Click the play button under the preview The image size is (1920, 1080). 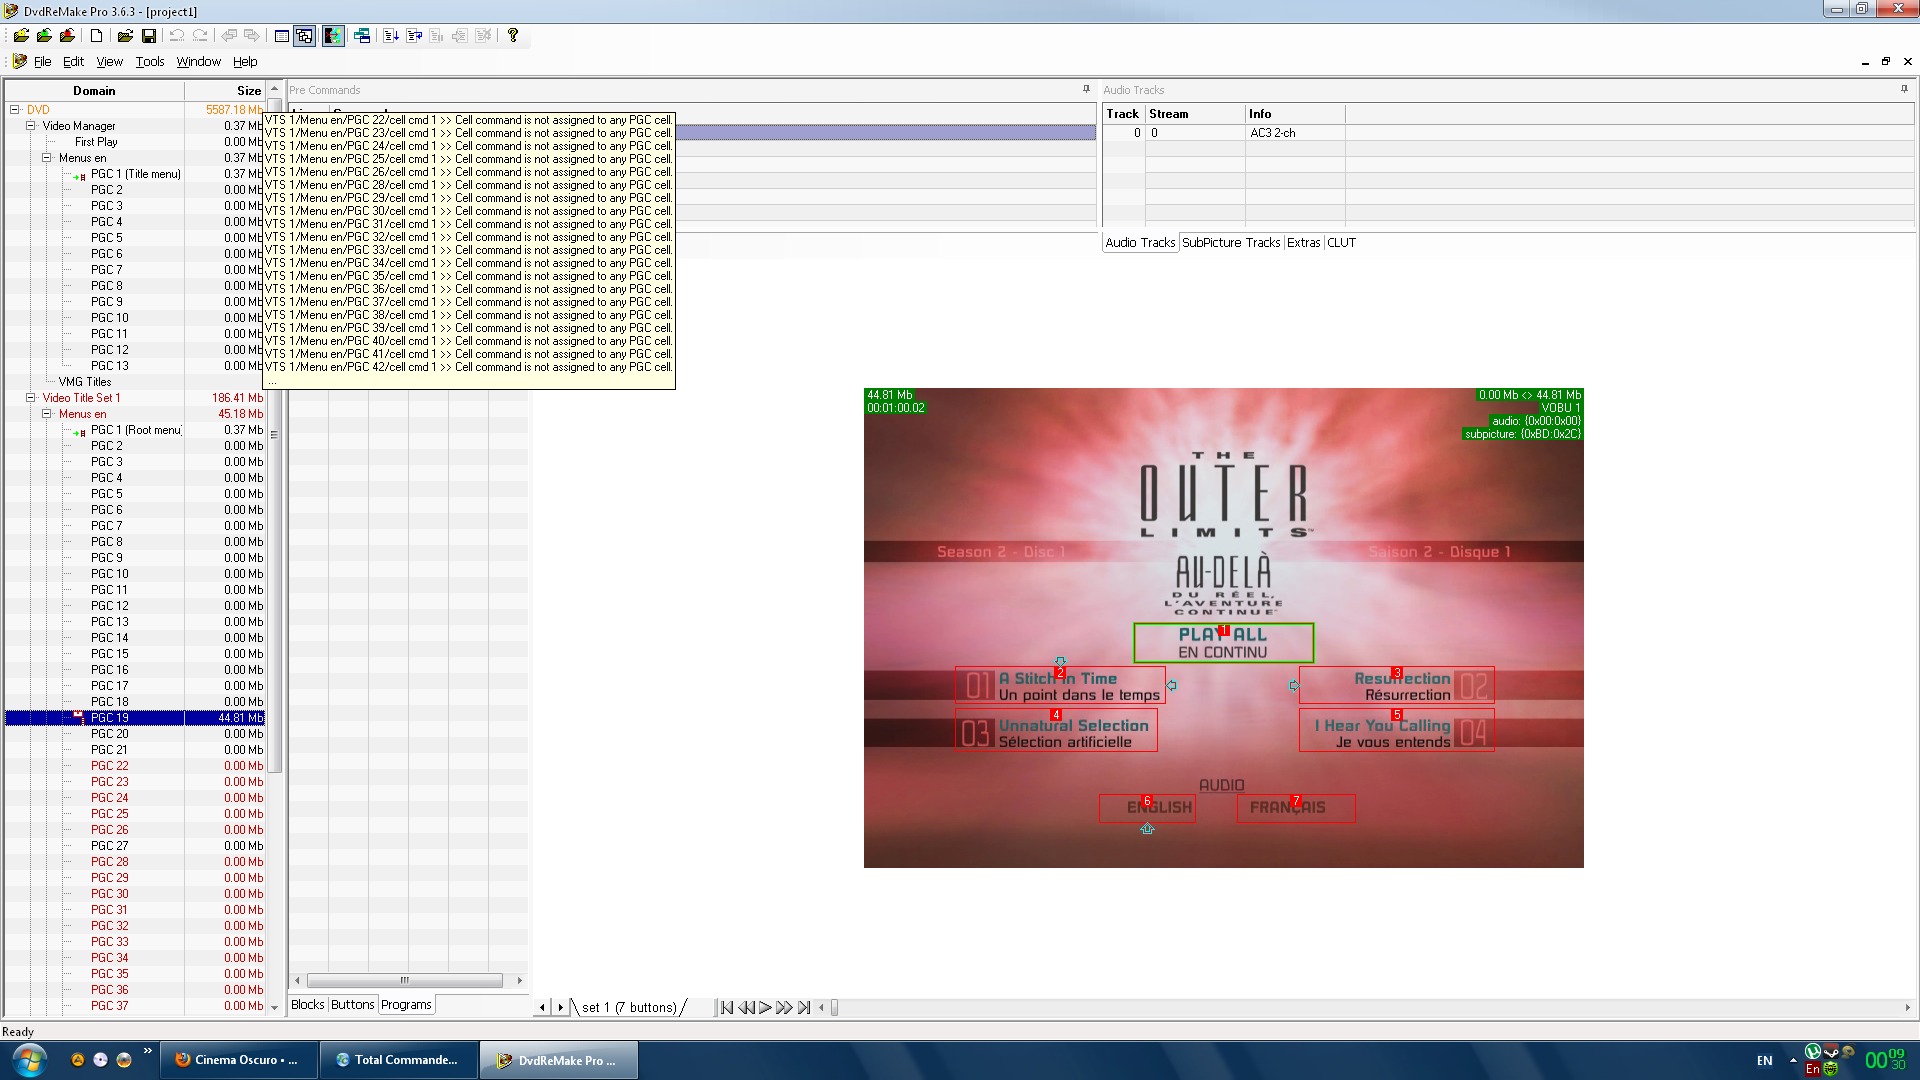(x=765, y=1007)
